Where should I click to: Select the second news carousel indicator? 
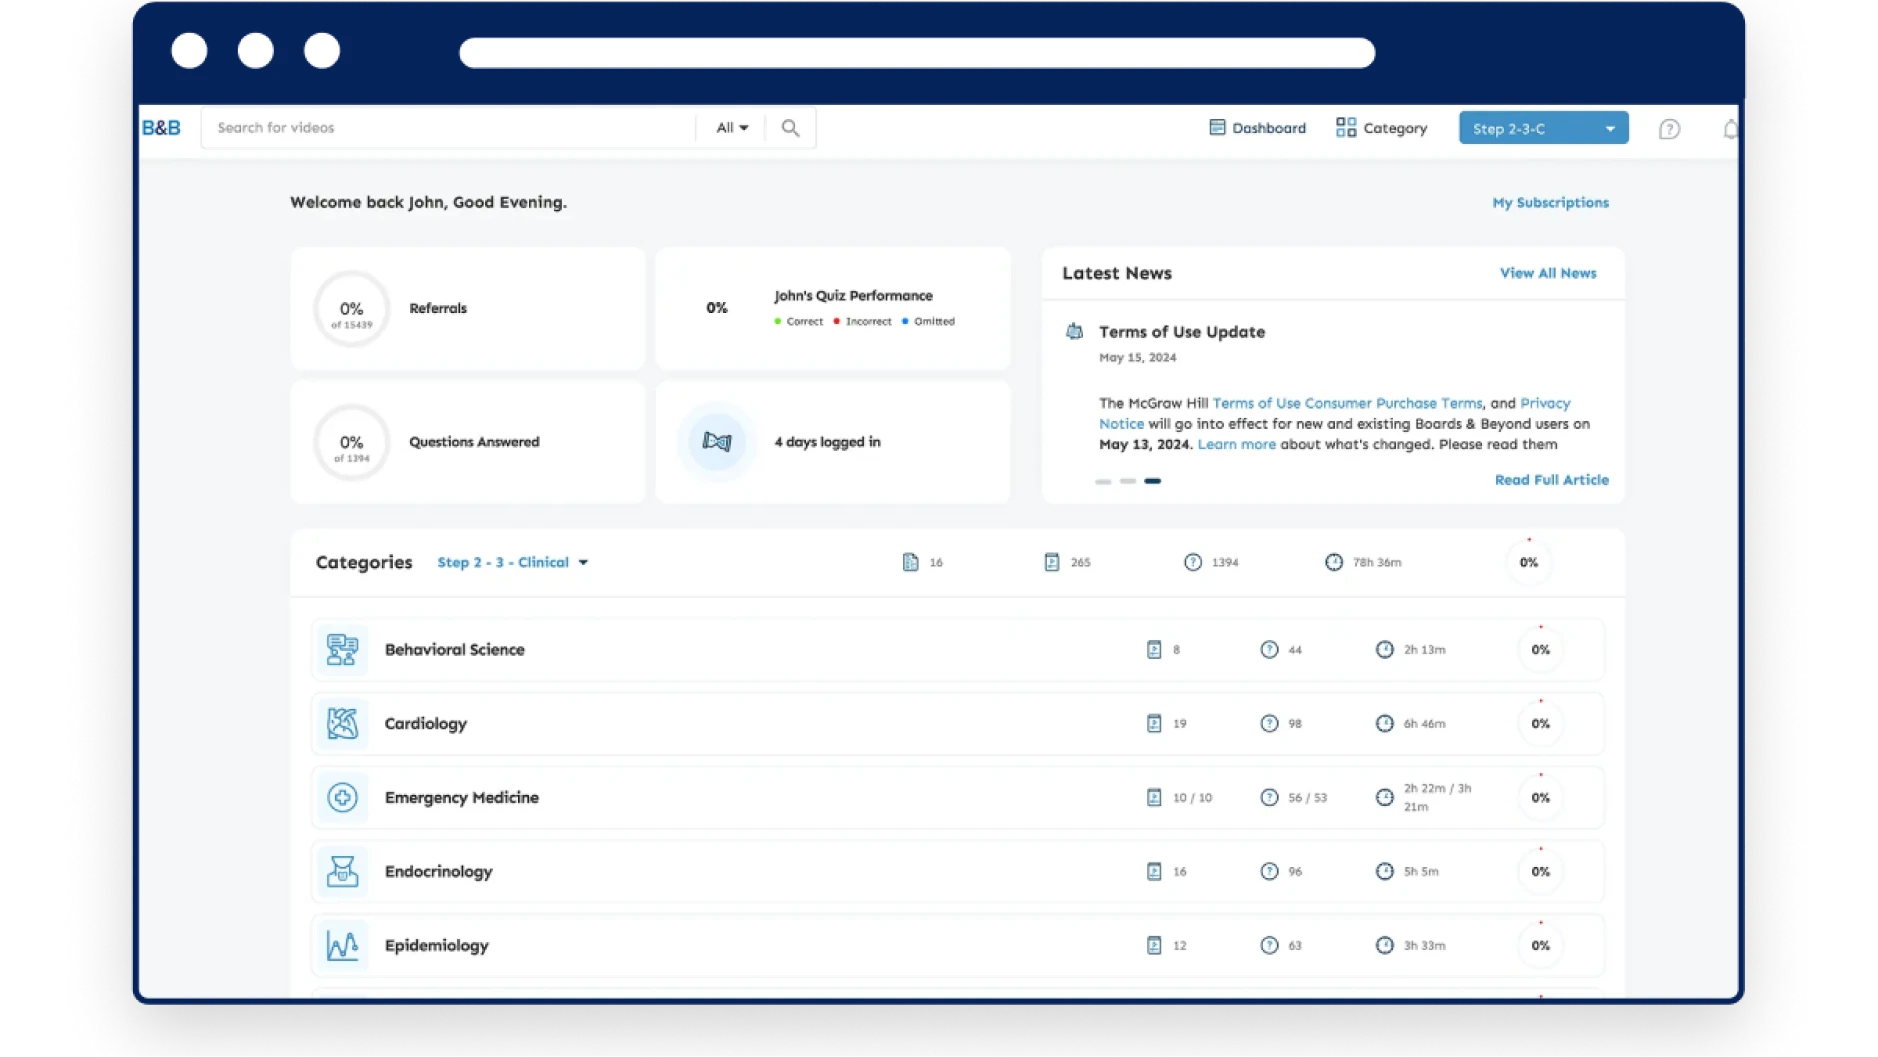pyautogui.click(x=1128, y=482)
